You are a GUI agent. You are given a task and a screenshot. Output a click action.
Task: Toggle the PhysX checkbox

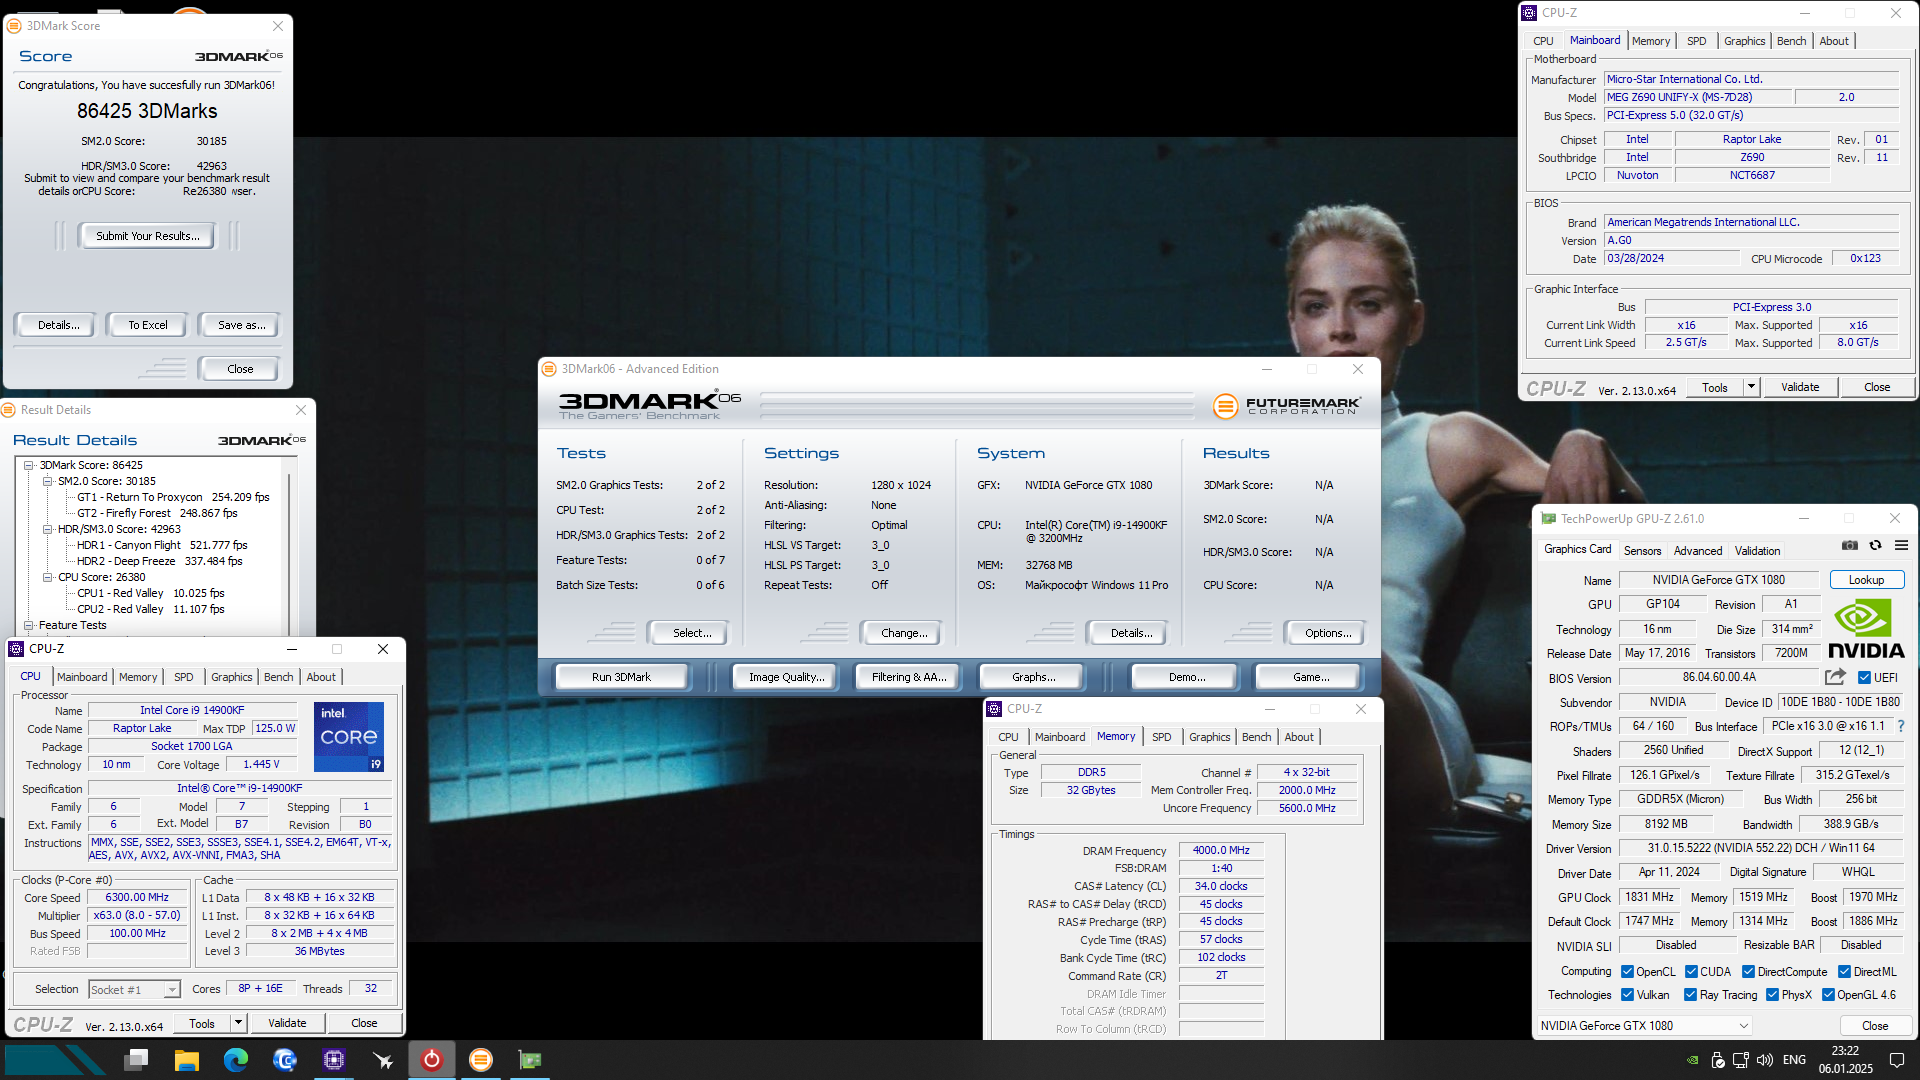coord(1772,995)
